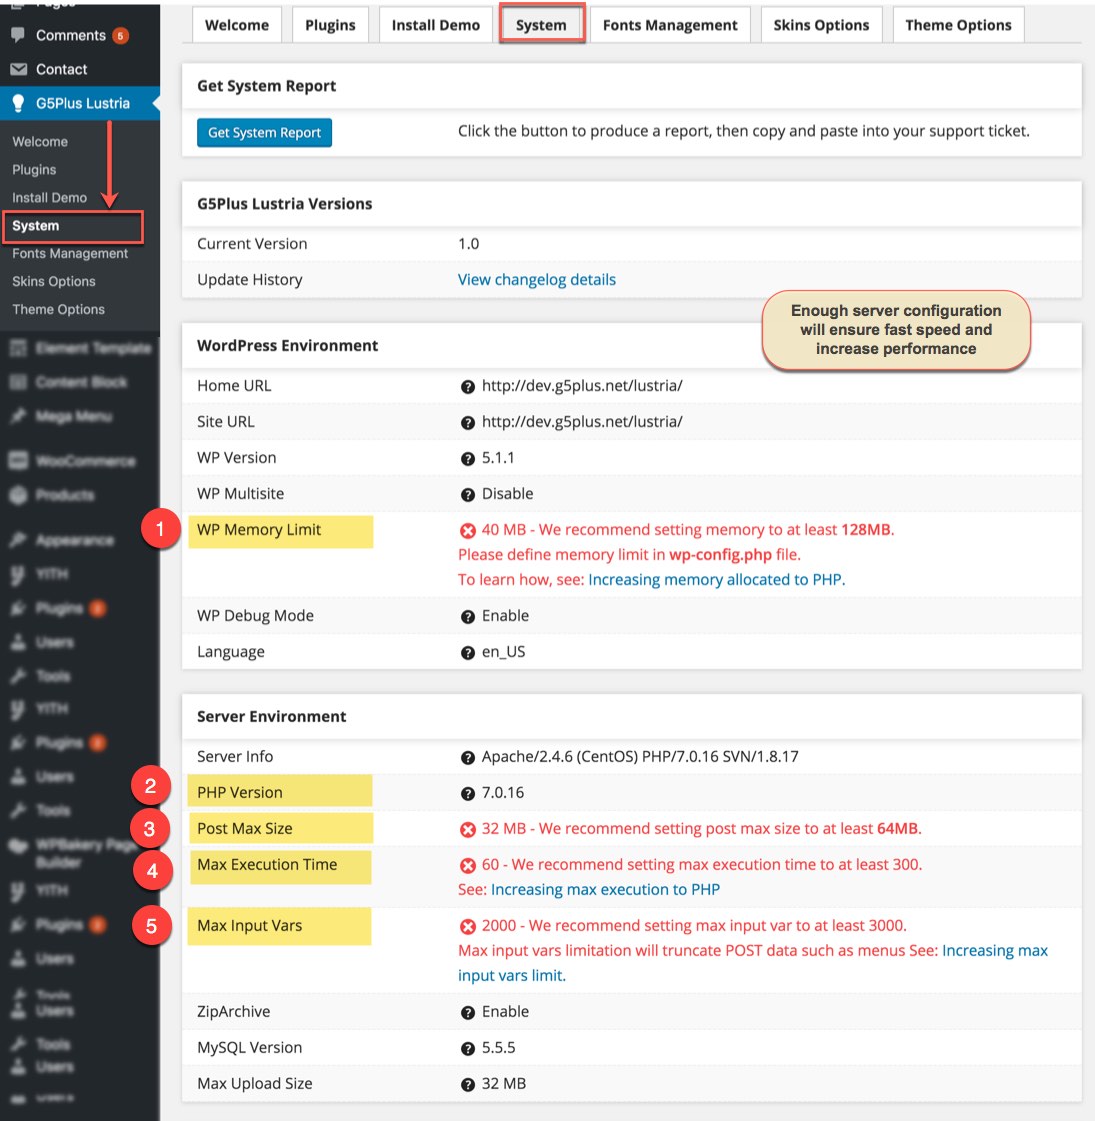The image size is (1095, 1121).
Task: Click the Site URL value text
Action: pos(582,421)
